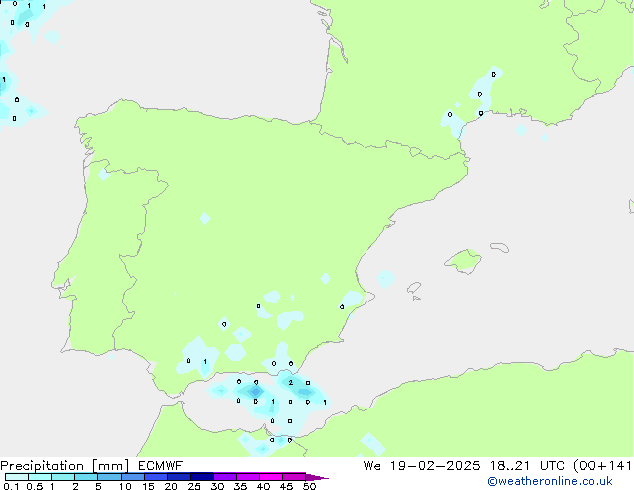The height and width of the screenshot is (490, 634).
Task: Click the "[mm]" unit label
Action: point(110,466)
